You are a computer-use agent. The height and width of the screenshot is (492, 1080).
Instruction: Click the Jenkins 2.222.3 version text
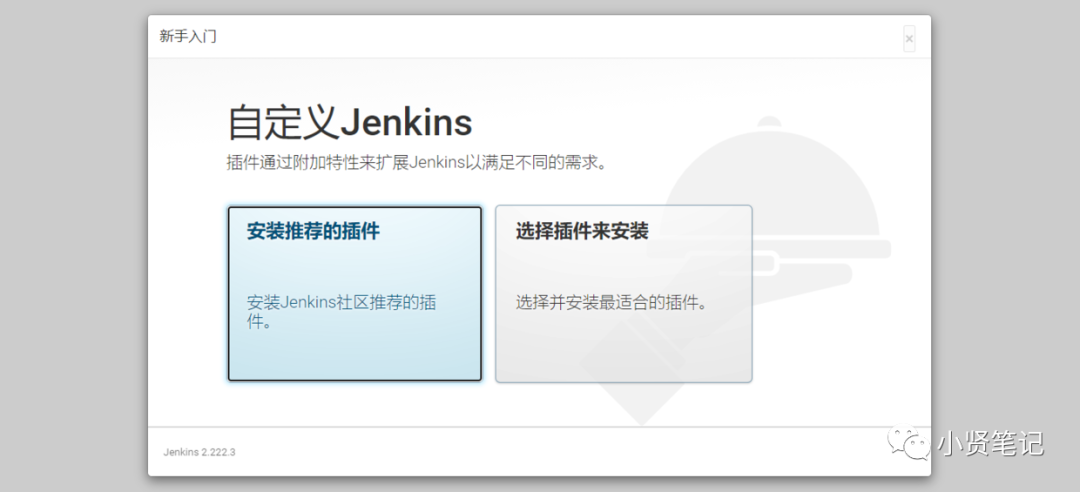pos(199,453)
